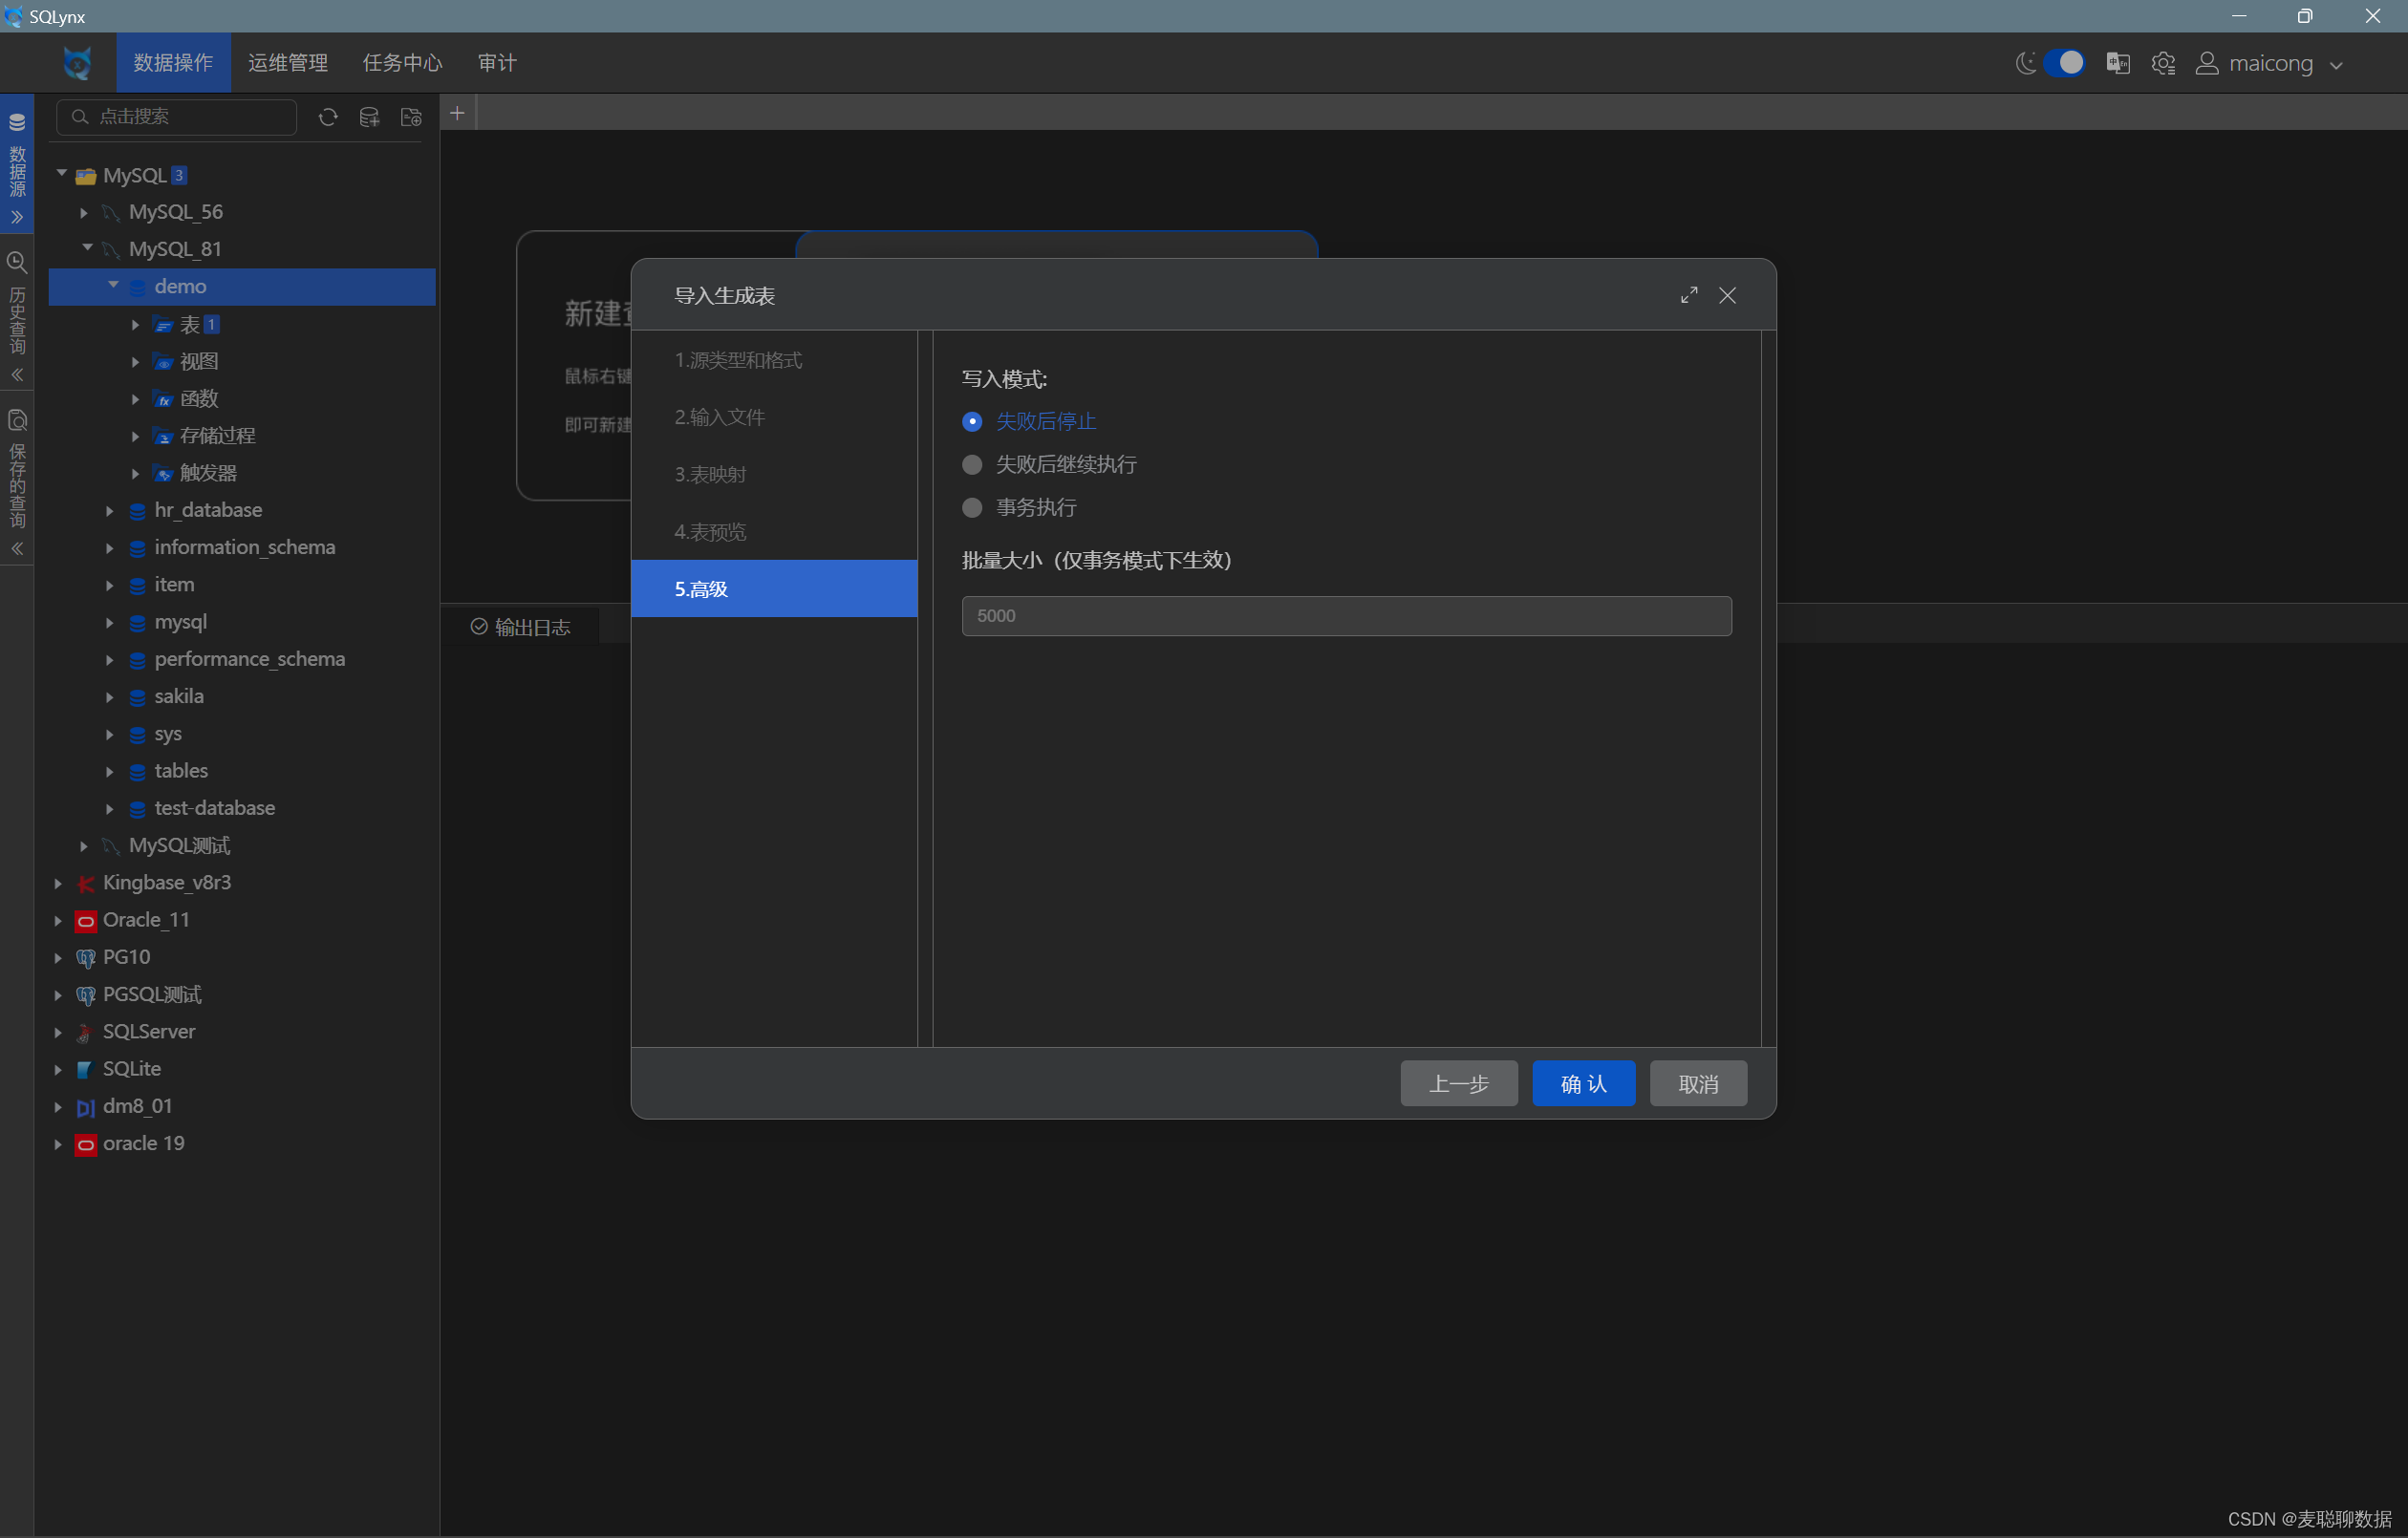
Task: Click the new folder group icon
Action: coord(411,117)
